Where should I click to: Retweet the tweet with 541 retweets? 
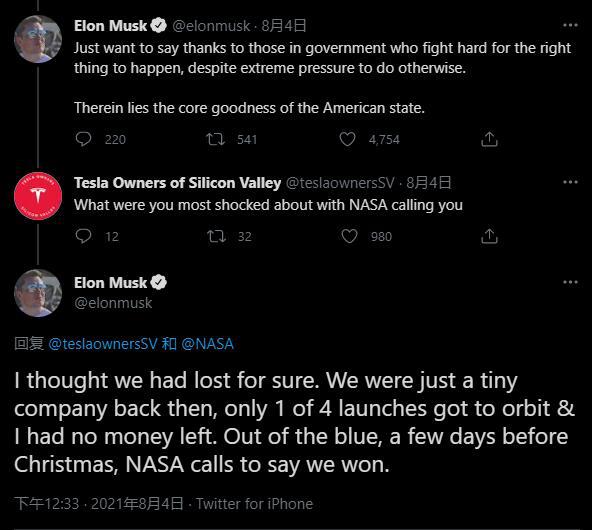[x=216, y=139]
